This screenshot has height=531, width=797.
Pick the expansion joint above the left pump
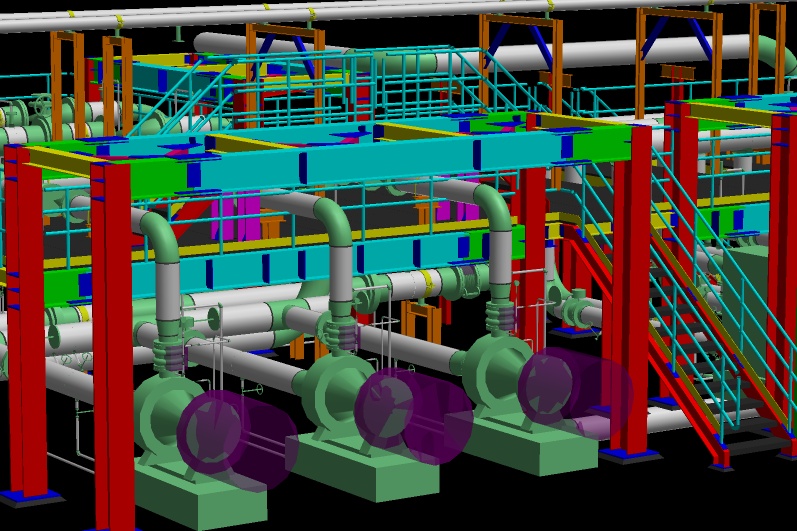pyautogui.click(x=171, y=353)
